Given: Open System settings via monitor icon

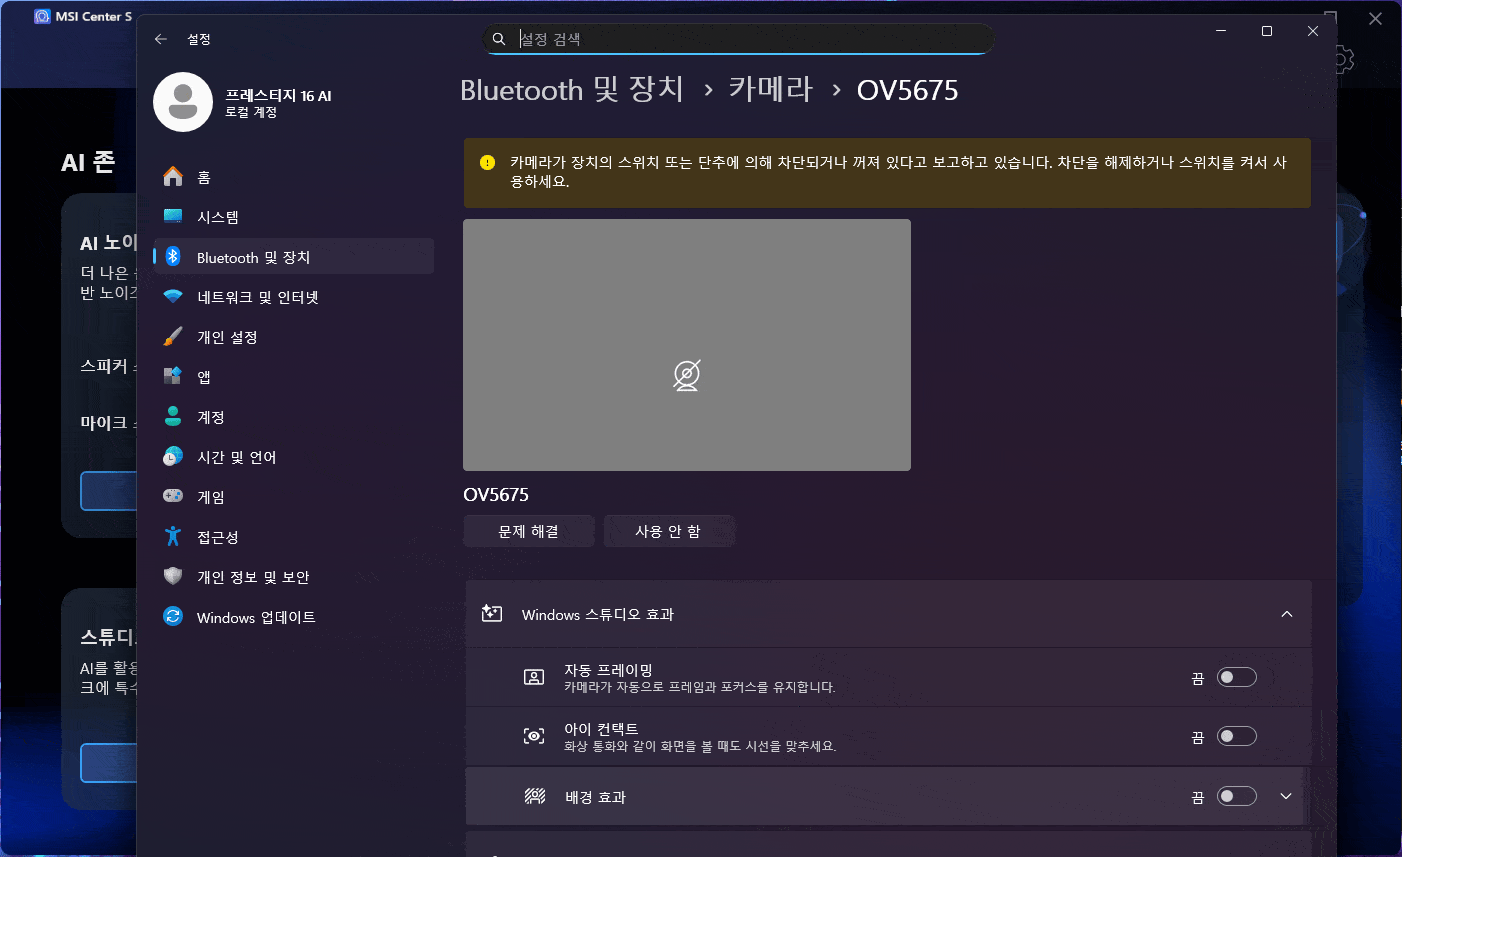Looking at the screenshot, I should tap(173, 217).
